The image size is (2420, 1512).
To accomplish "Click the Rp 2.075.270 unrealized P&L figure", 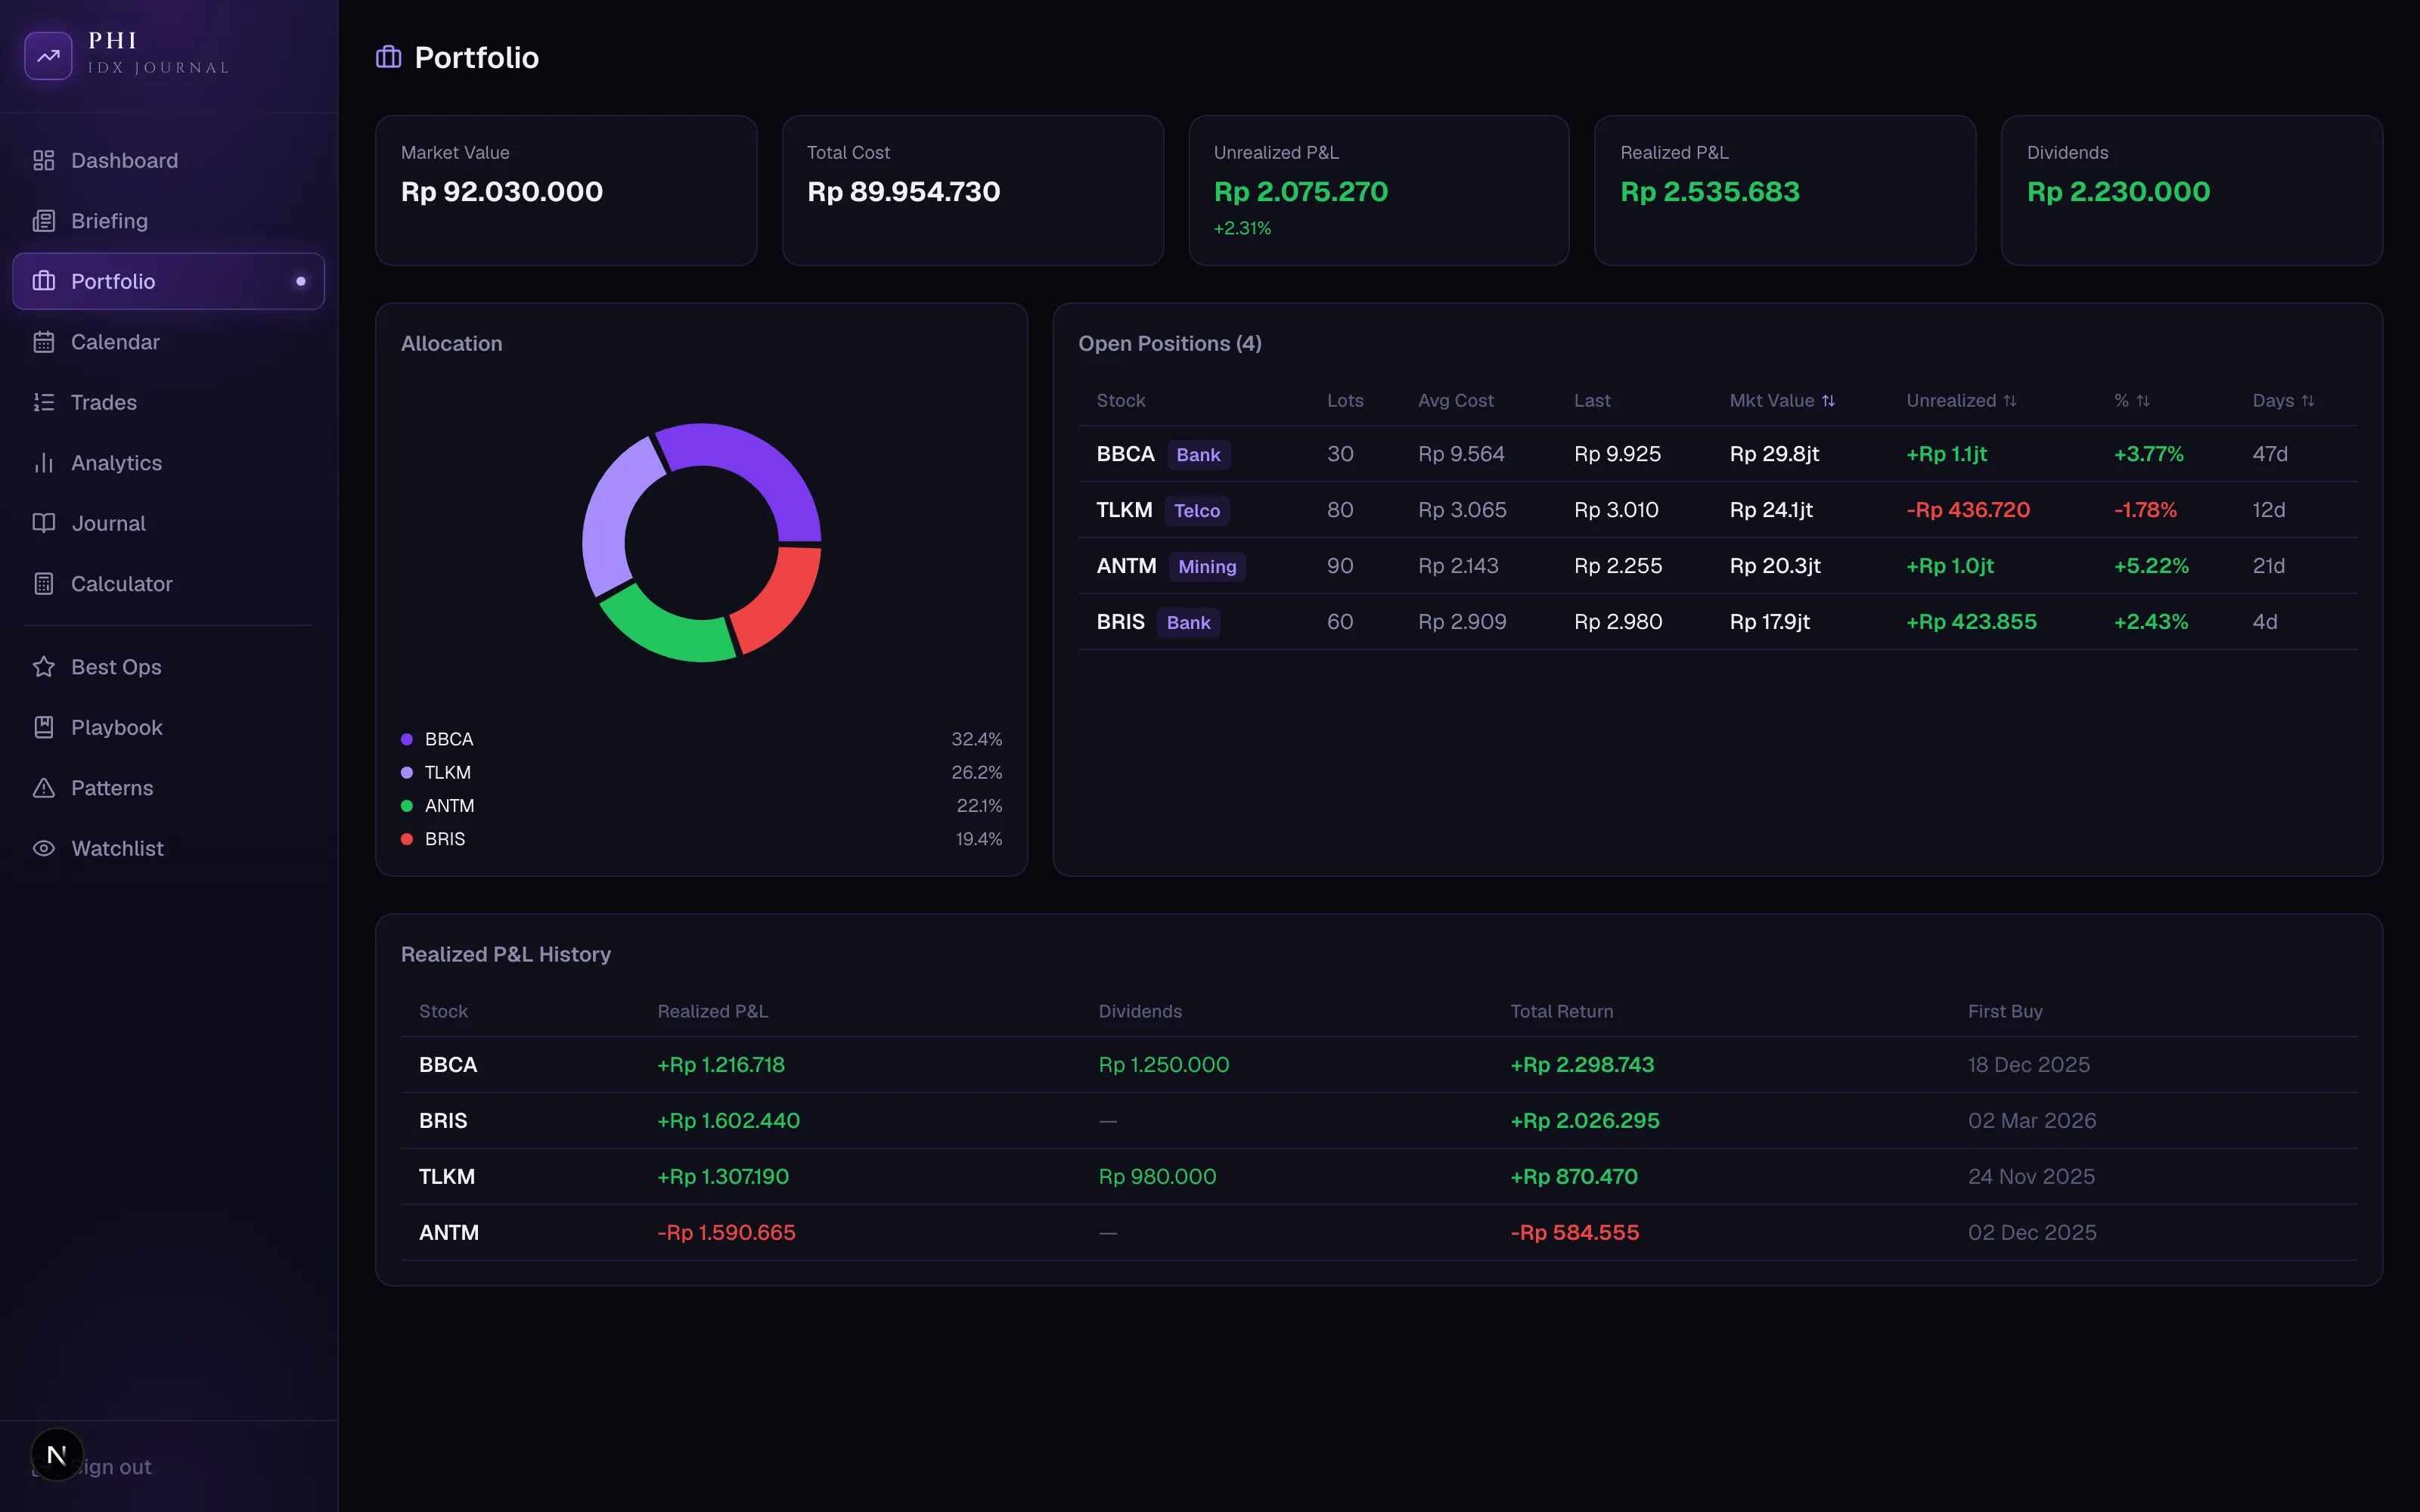I will [1300, 192].
